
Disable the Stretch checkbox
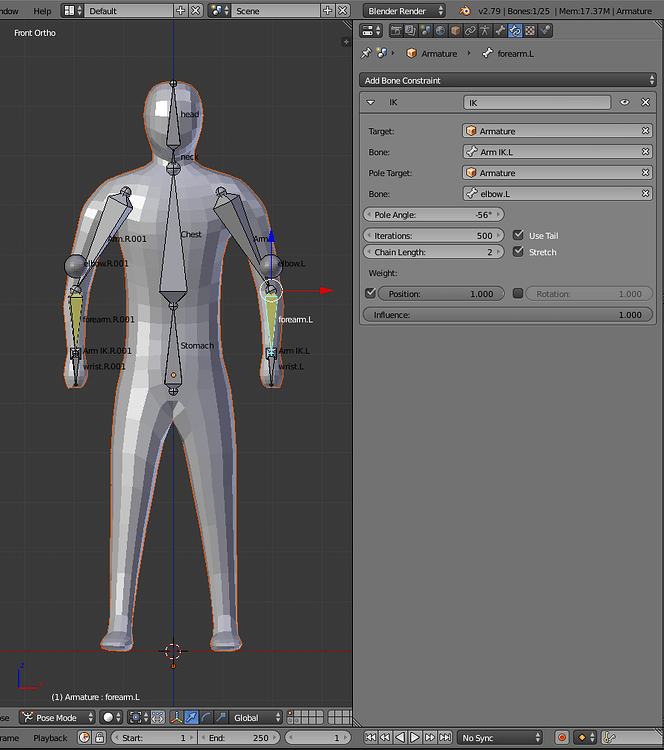(x=518, y=252)
